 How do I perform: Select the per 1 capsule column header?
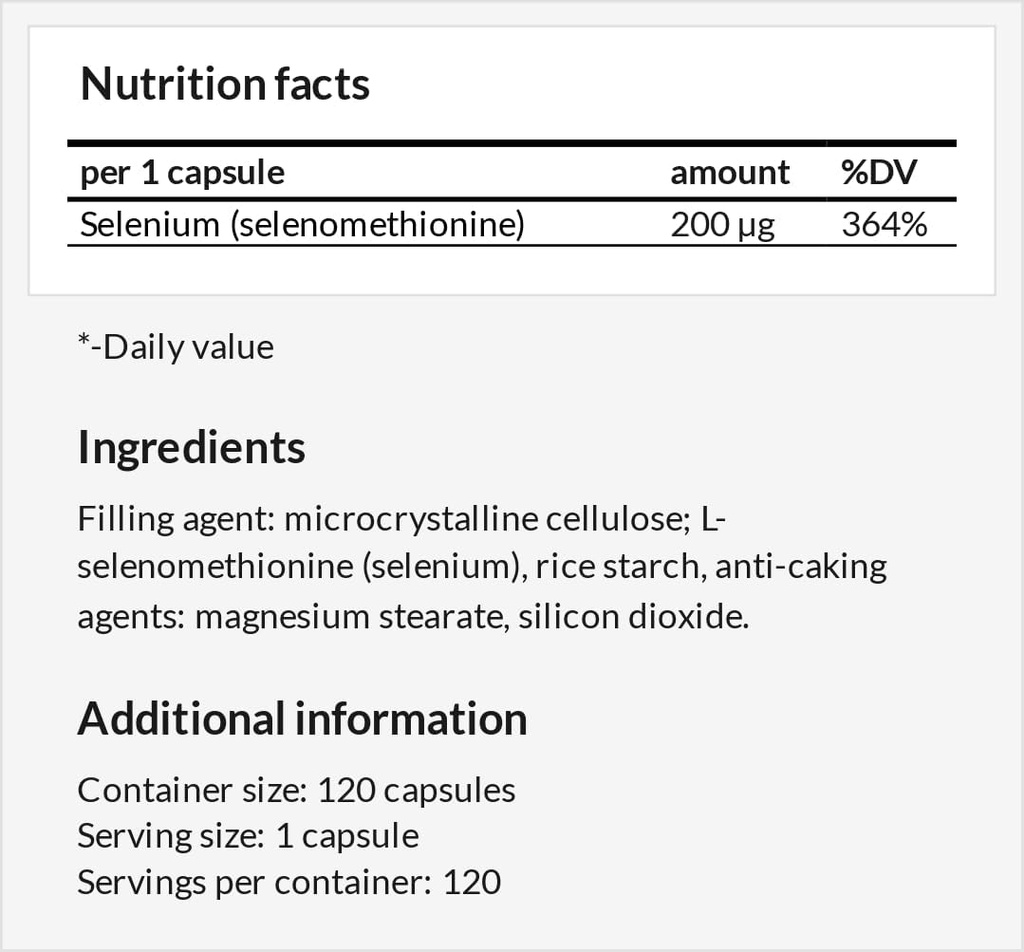182,173
